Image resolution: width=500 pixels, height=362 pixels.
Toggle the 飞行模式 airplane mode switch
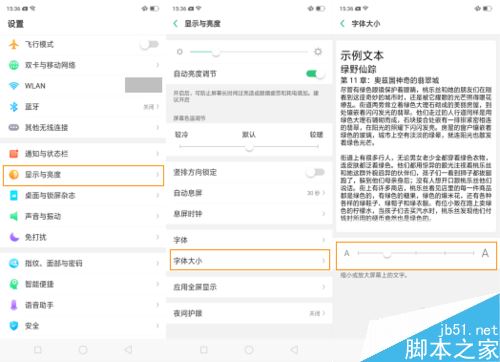(x=149, y=44)
